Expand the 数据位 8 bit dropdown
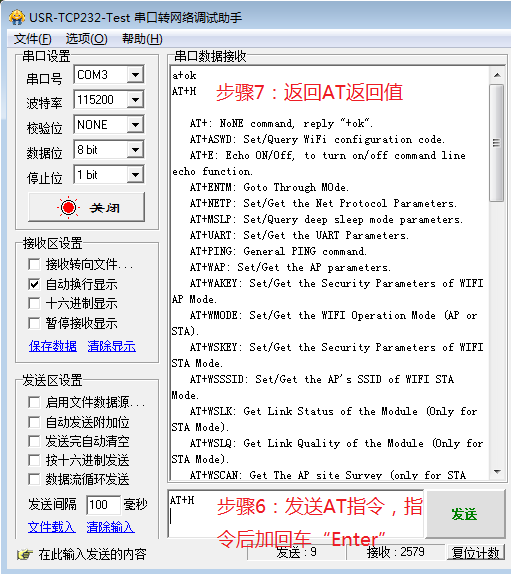The image size is (511, 574). click(135, 150)
